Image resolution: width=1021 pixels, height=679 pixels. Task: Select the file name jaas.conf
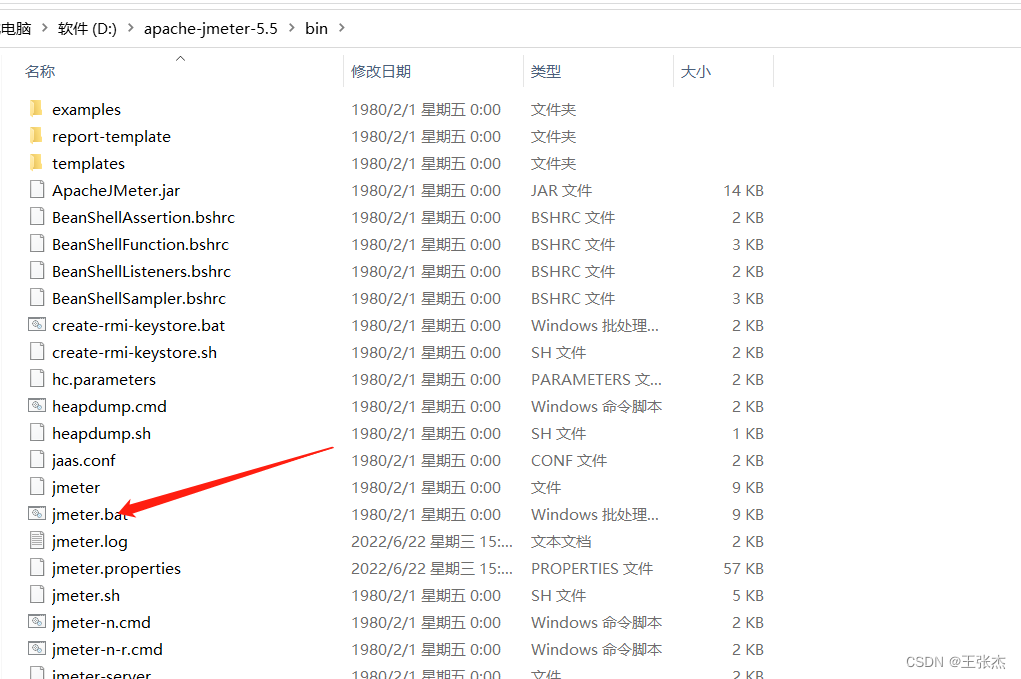pyautogui.click(x=83, y=460)
